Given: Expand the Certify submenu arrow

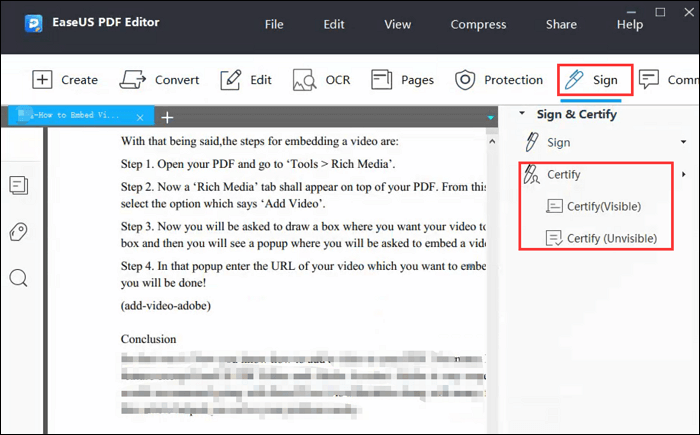Looking at the screenshot, I should [683, 174].
